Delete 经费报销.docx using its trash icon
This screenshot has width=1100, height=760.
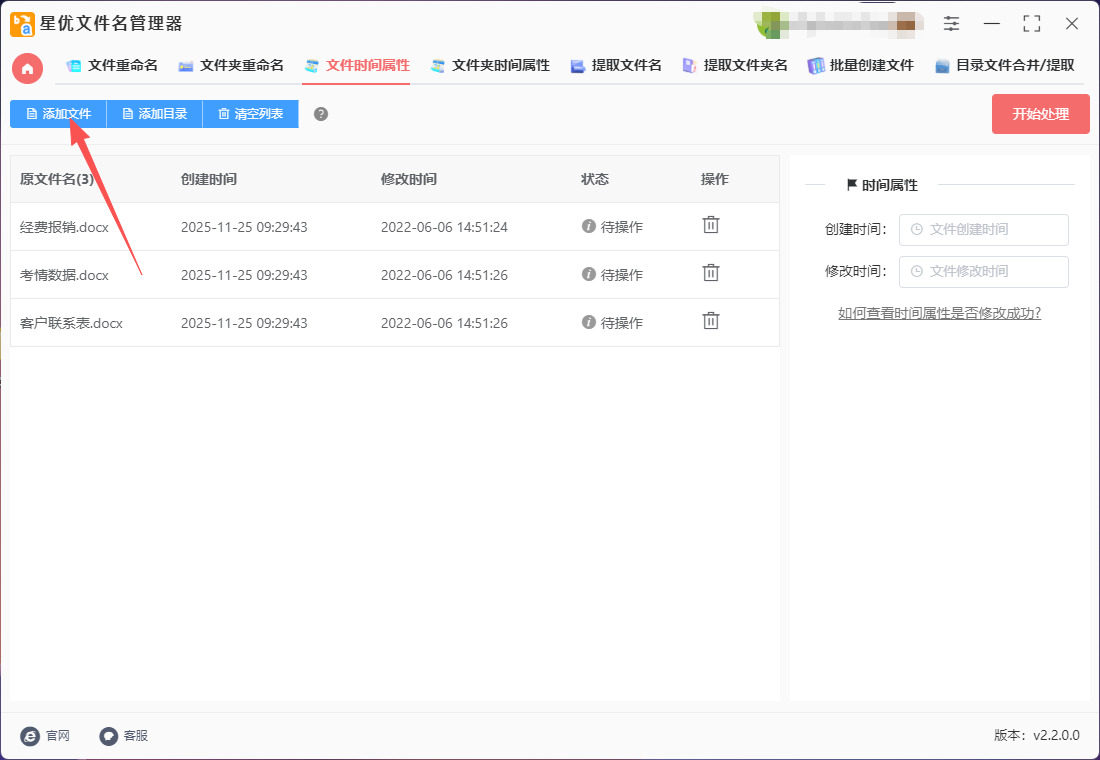[x=710, y=225]
